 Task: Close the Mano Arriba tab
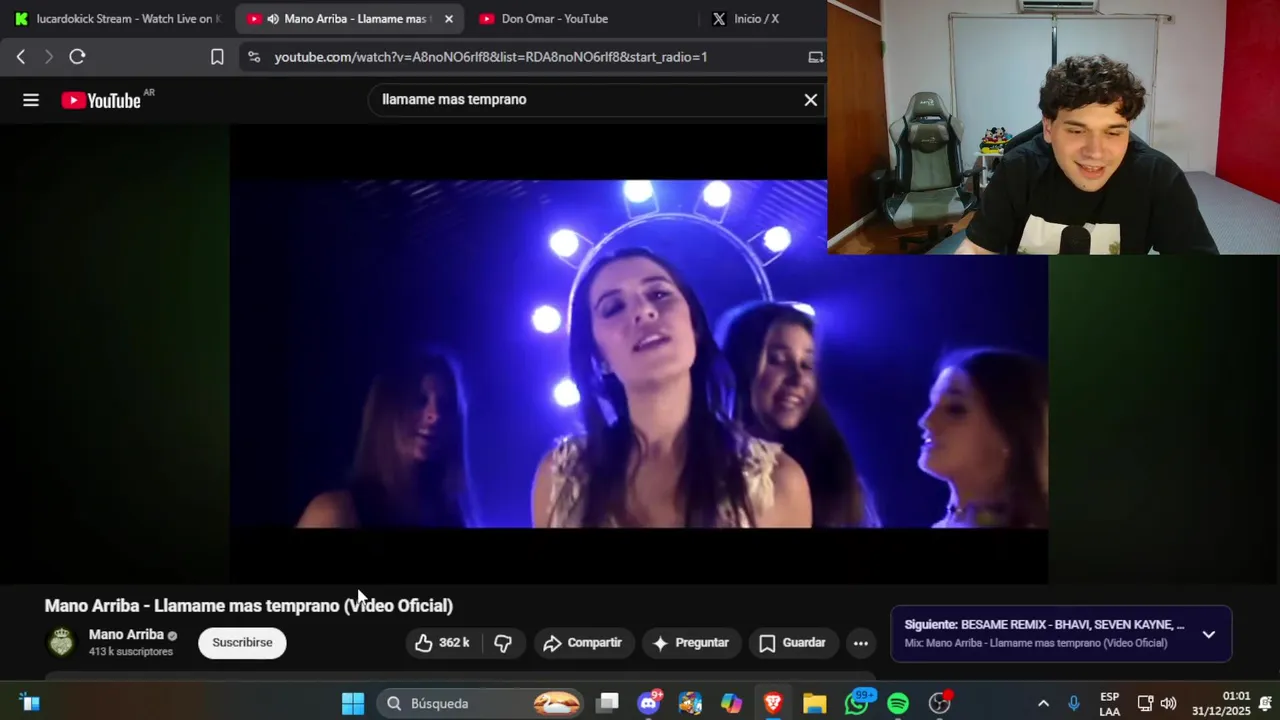tap(448, 19)
